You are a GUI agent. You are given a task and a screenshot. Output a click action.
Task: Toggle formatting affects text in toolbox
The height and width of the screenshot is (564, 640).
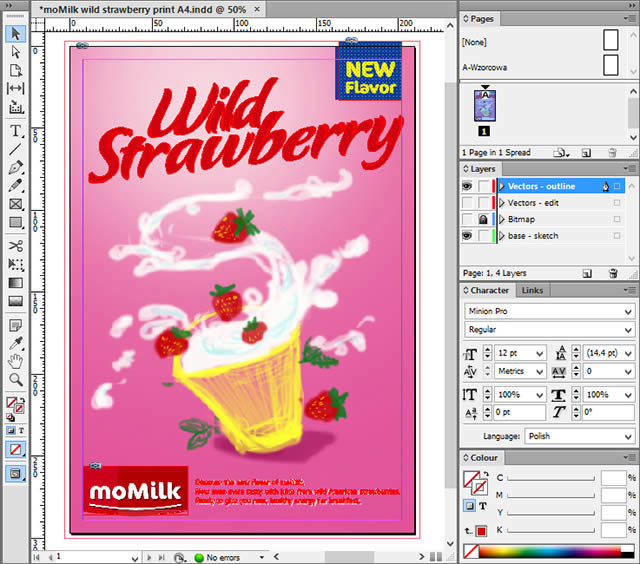(22, 431)
